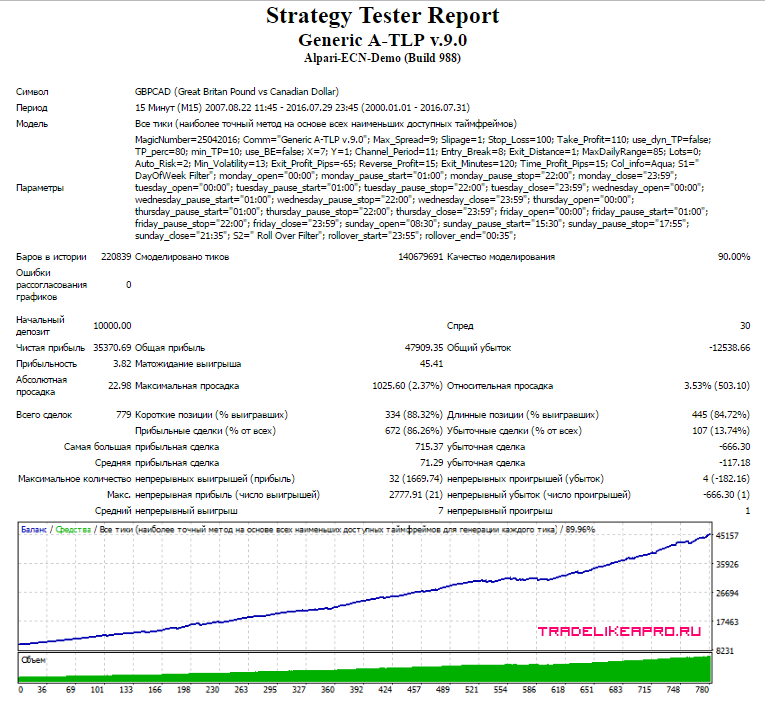
Task: Click consecutive losses value 4 (-182.16)
Action: pyautogui.click(x=726, y=479)
